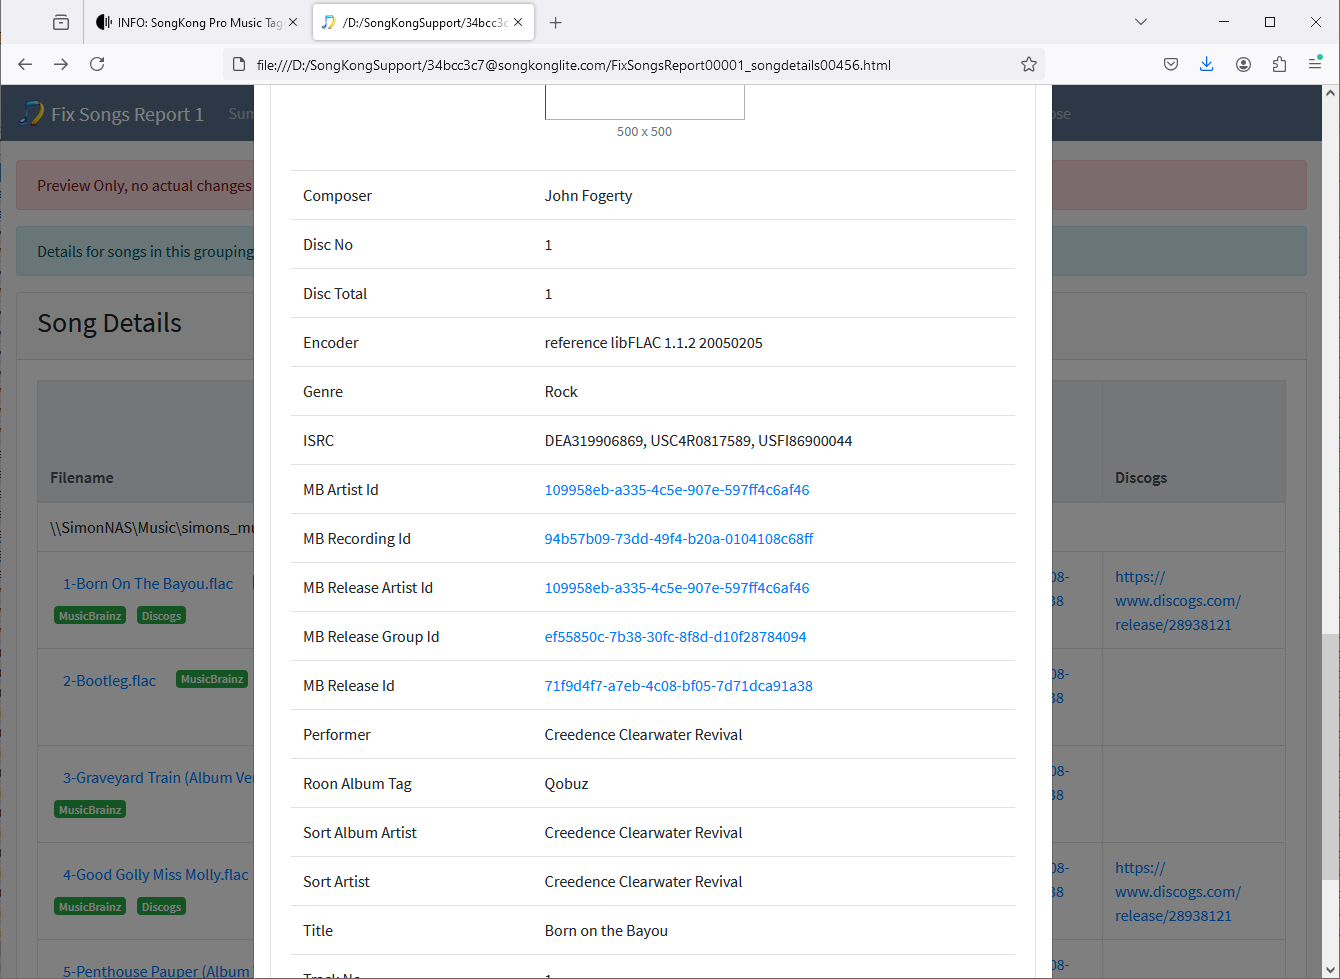Open the MB Recording Id link
Viewport: 1340px width, 979px height.
coord(679,539)
